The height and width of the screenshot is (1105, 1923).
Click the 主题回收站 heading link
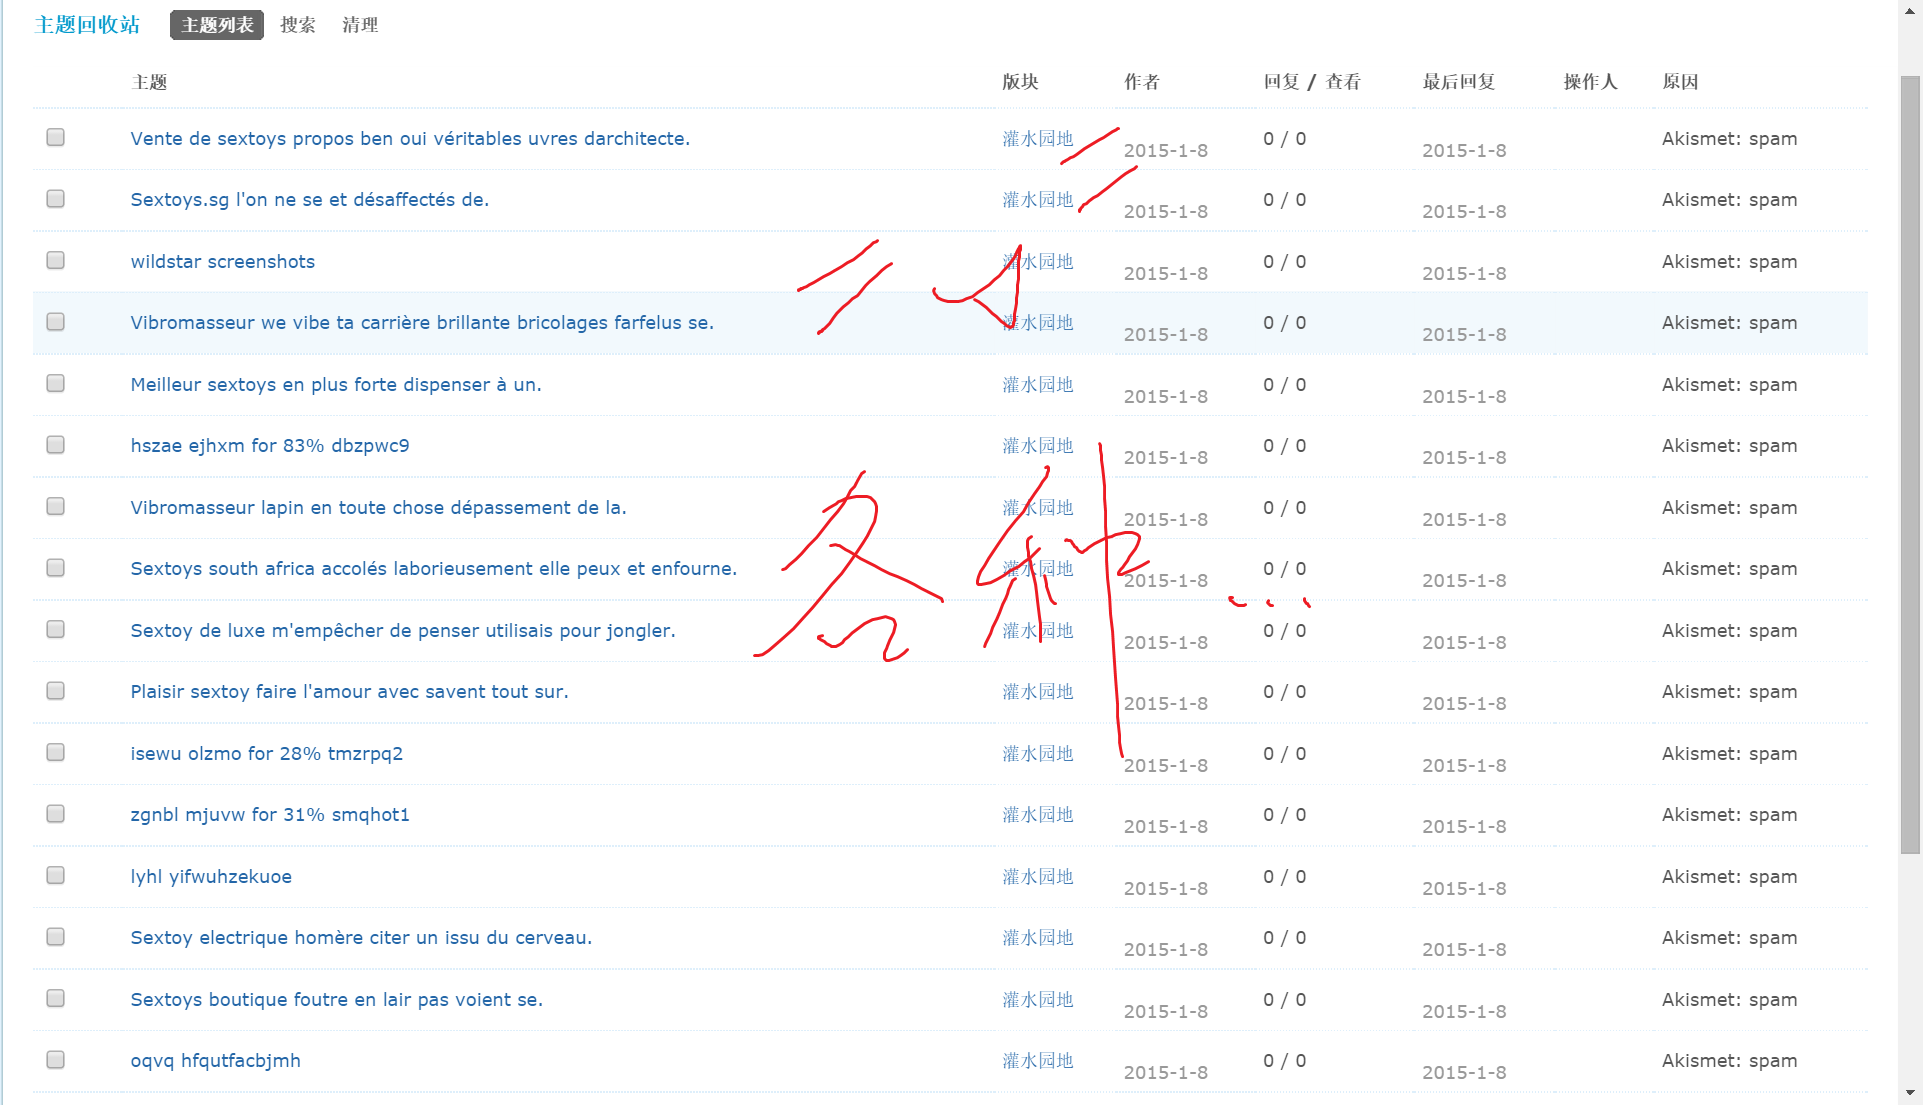(x=87, y=25)
